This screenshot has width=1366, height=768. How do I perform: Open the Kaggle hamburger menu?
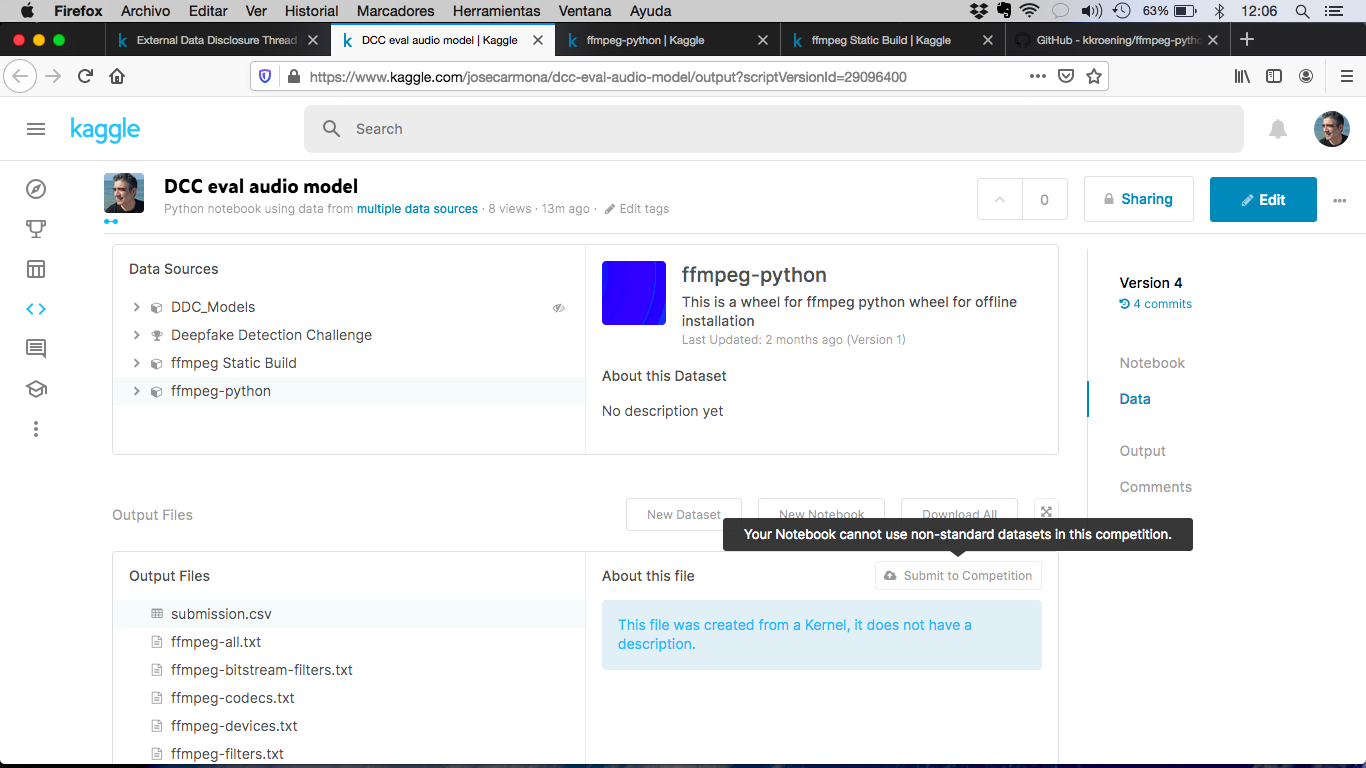[x=36, y=129]
